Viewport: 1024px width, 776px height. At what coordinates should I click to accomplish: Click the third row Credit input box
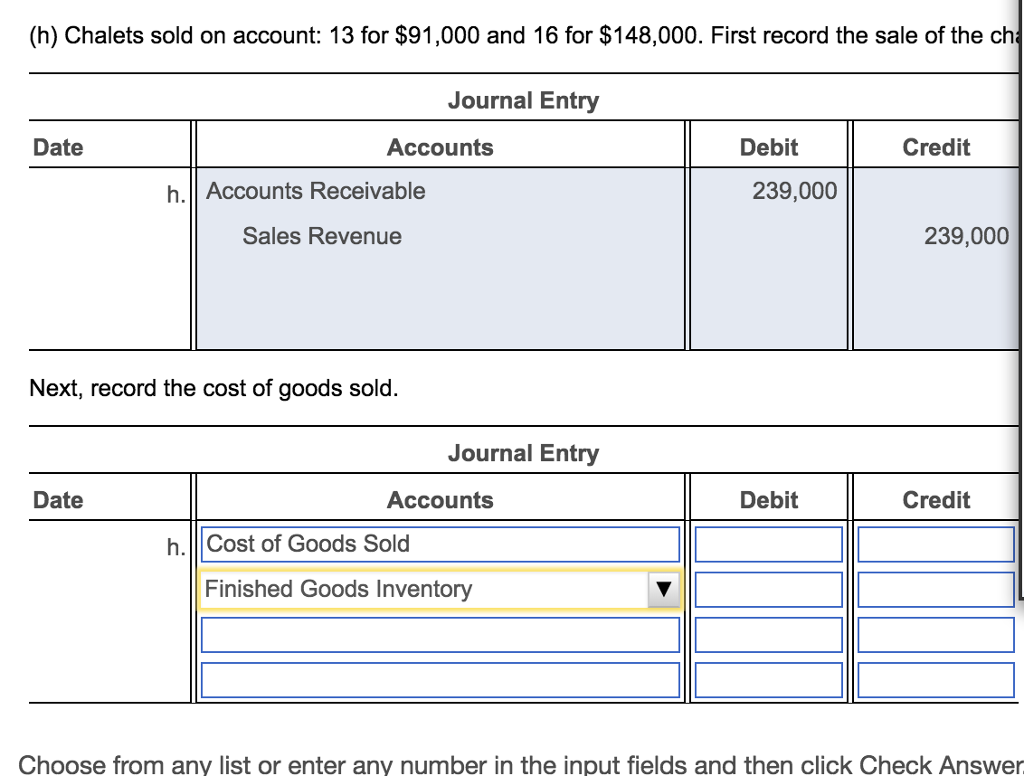(x=936, y=634)
